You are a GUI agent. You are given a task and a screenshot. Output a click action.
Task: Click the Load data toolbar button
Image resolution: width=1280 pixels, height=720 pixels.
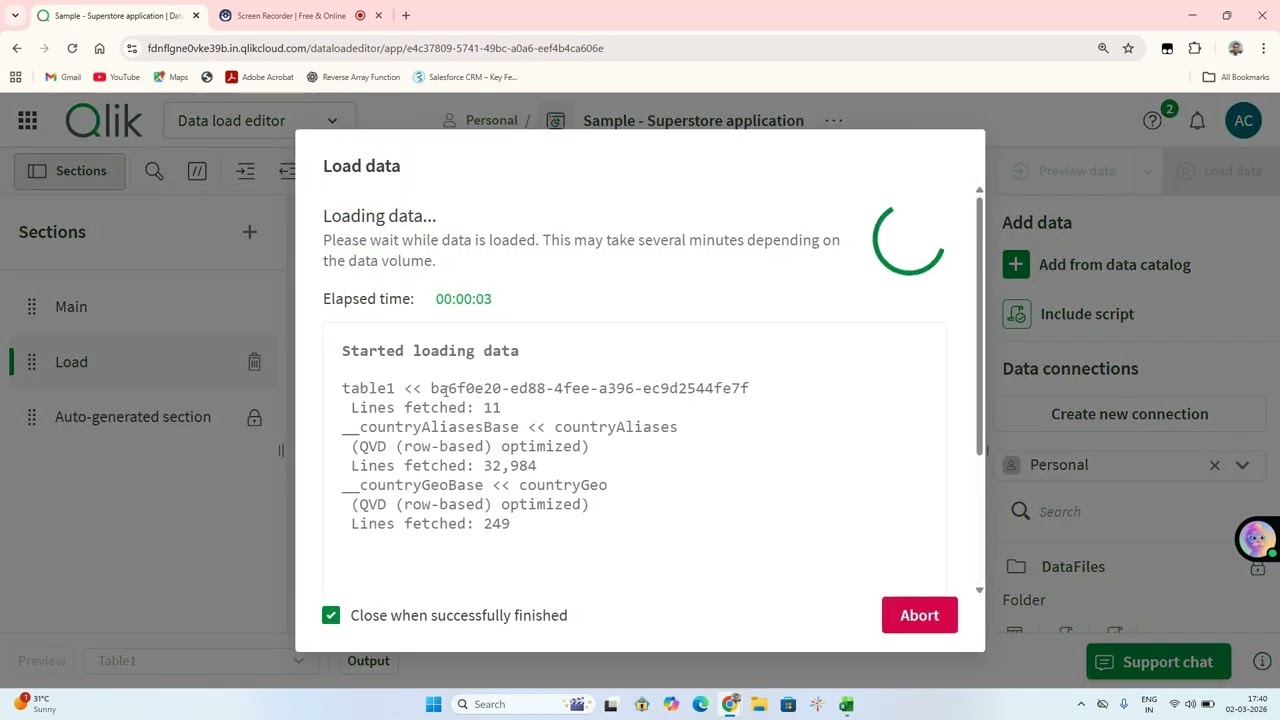1219,171
